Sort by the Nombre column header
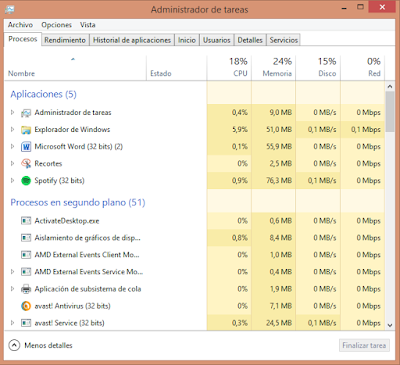Viewport: 400px width, 365px height. [x=21, y=73]
